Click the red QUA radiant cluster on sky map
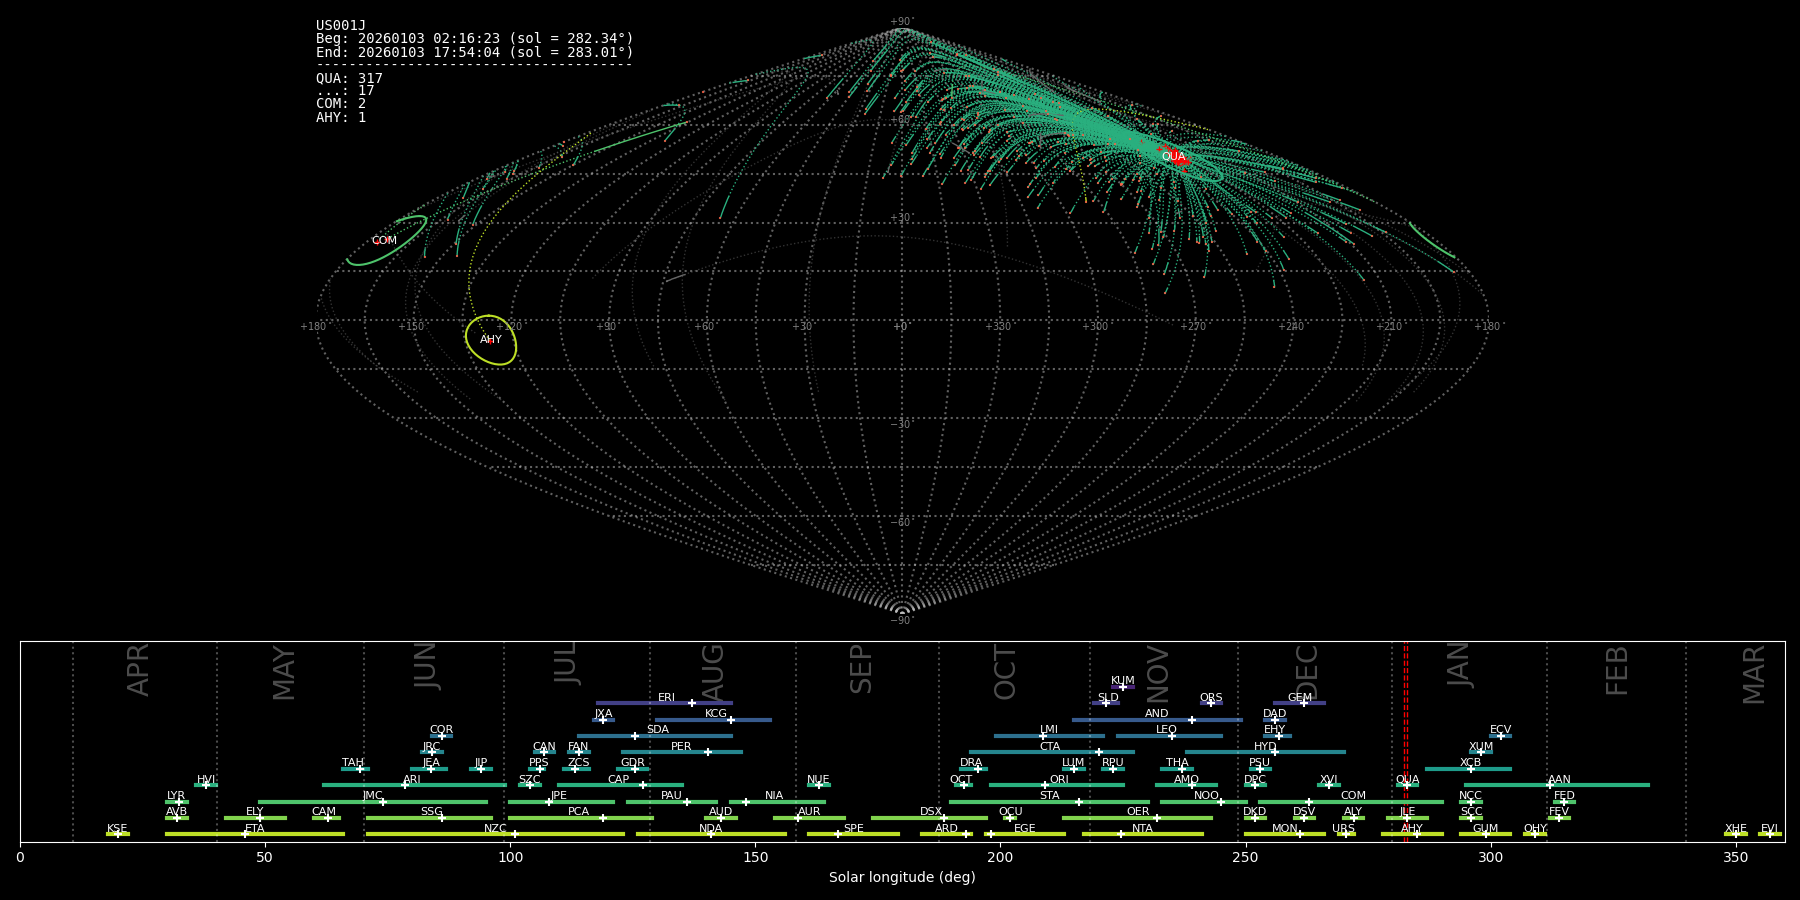 [1177, 157]
